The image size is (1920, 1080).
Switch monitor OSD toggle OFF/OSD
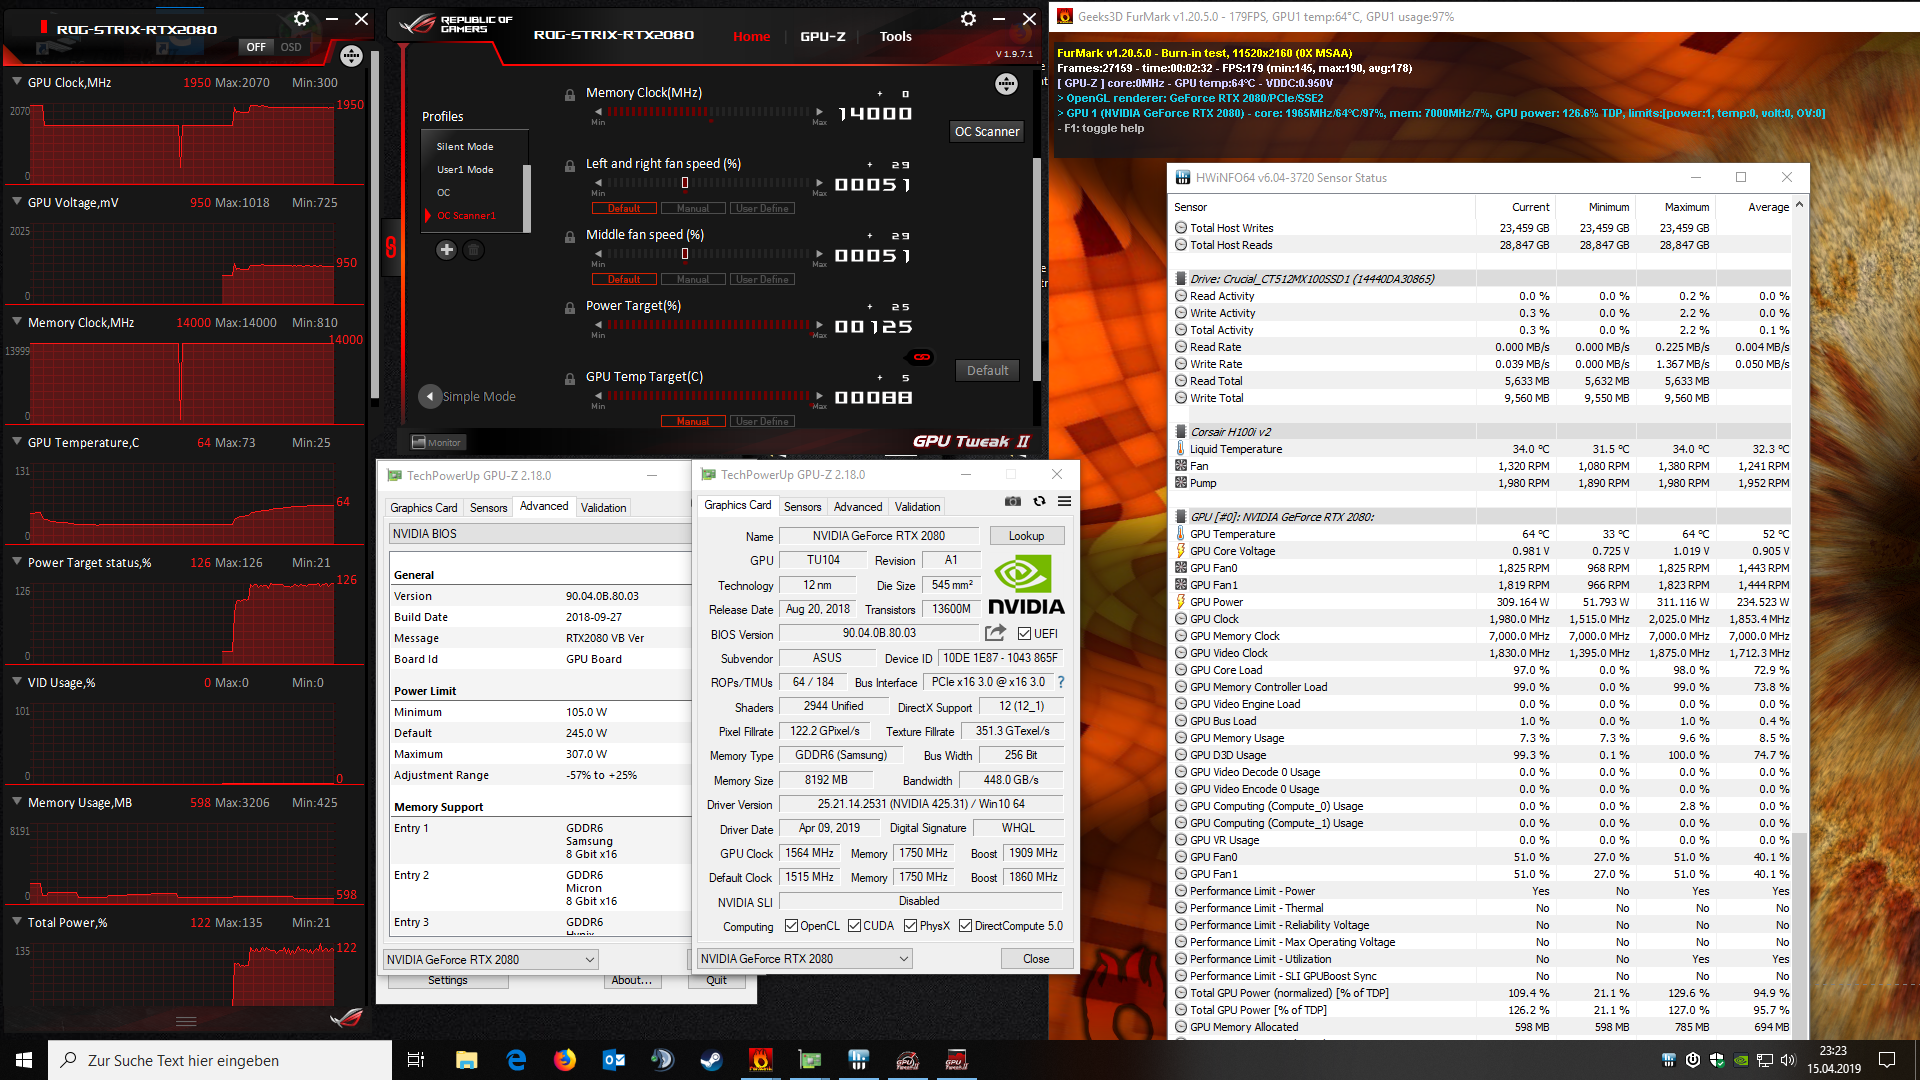273,47
